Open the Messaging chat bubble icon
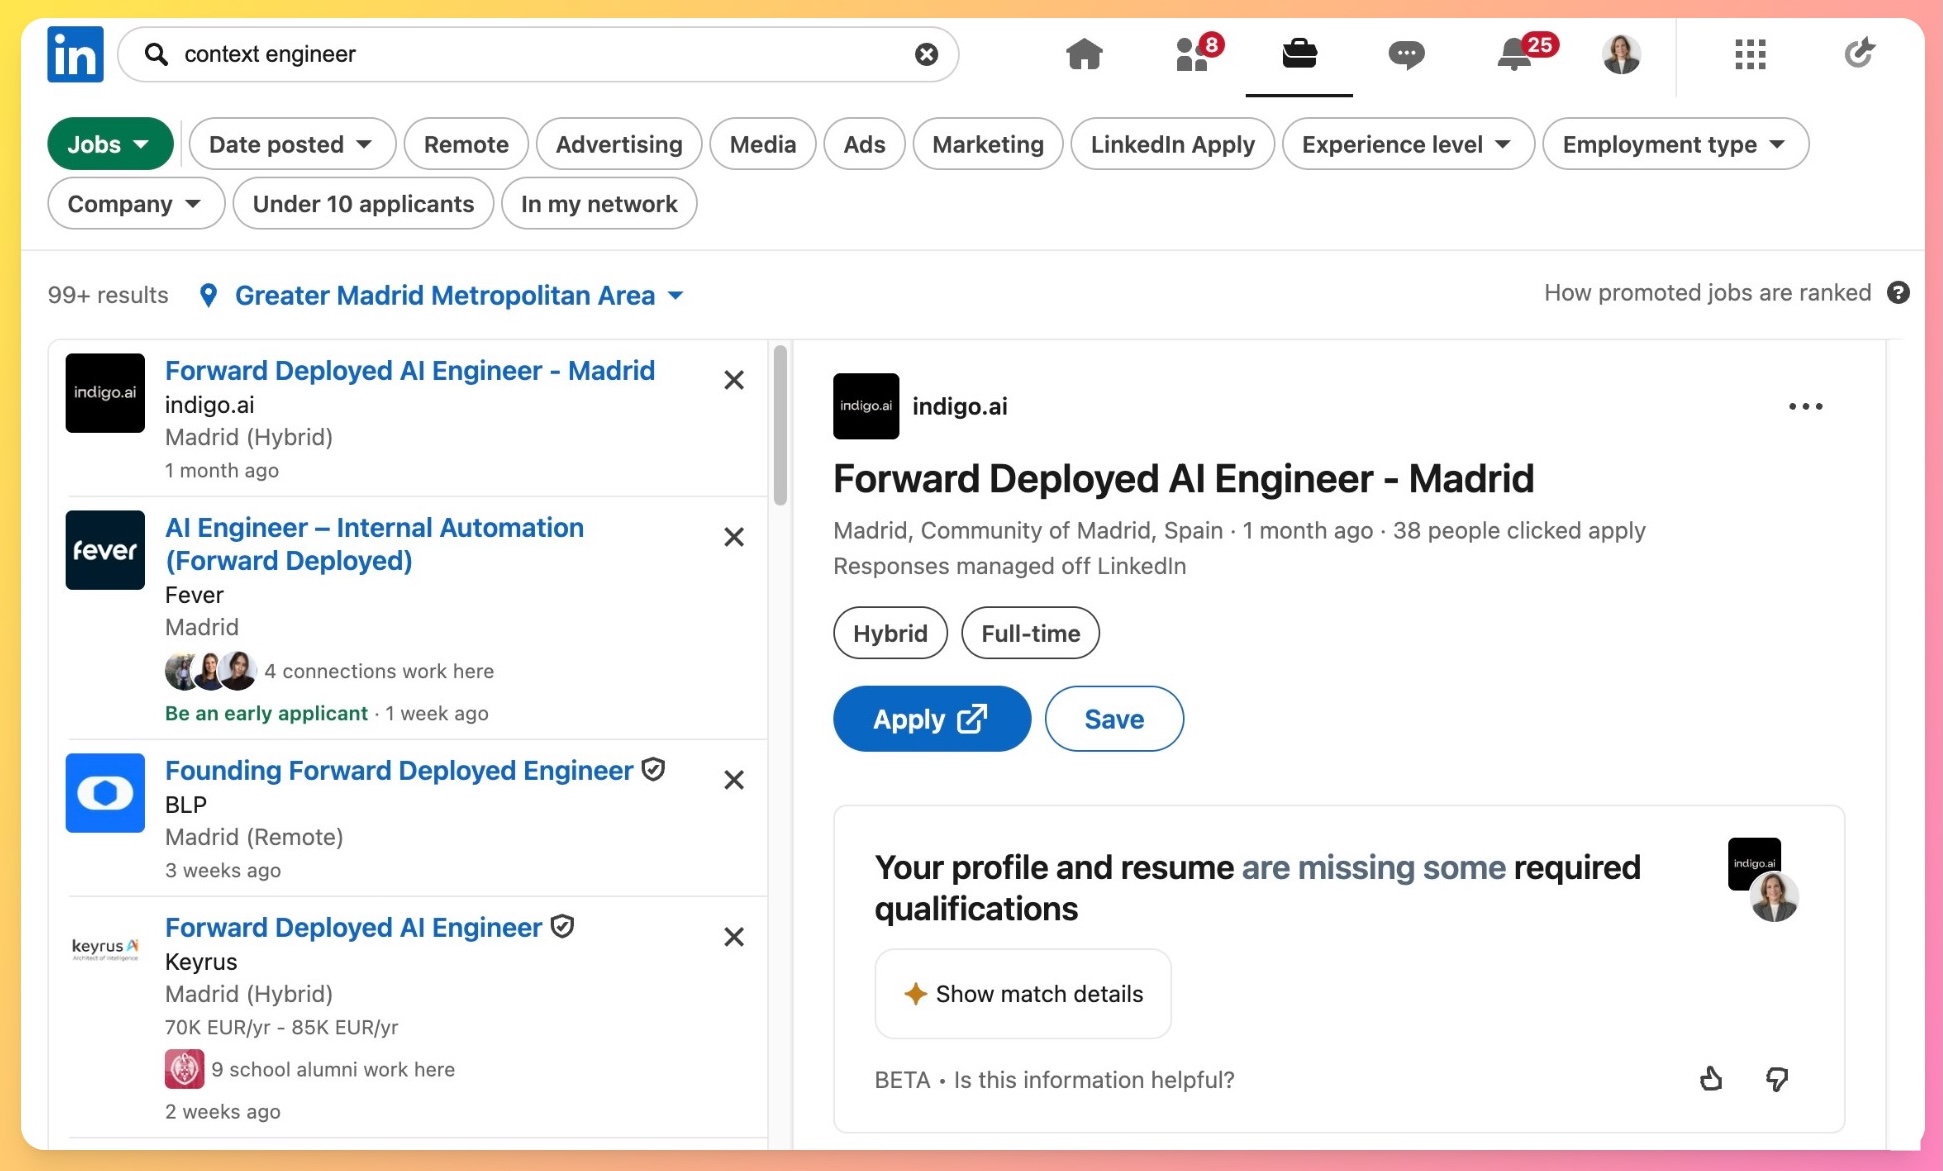This screenshot has height=1171, width=1943. (1406, 54)
